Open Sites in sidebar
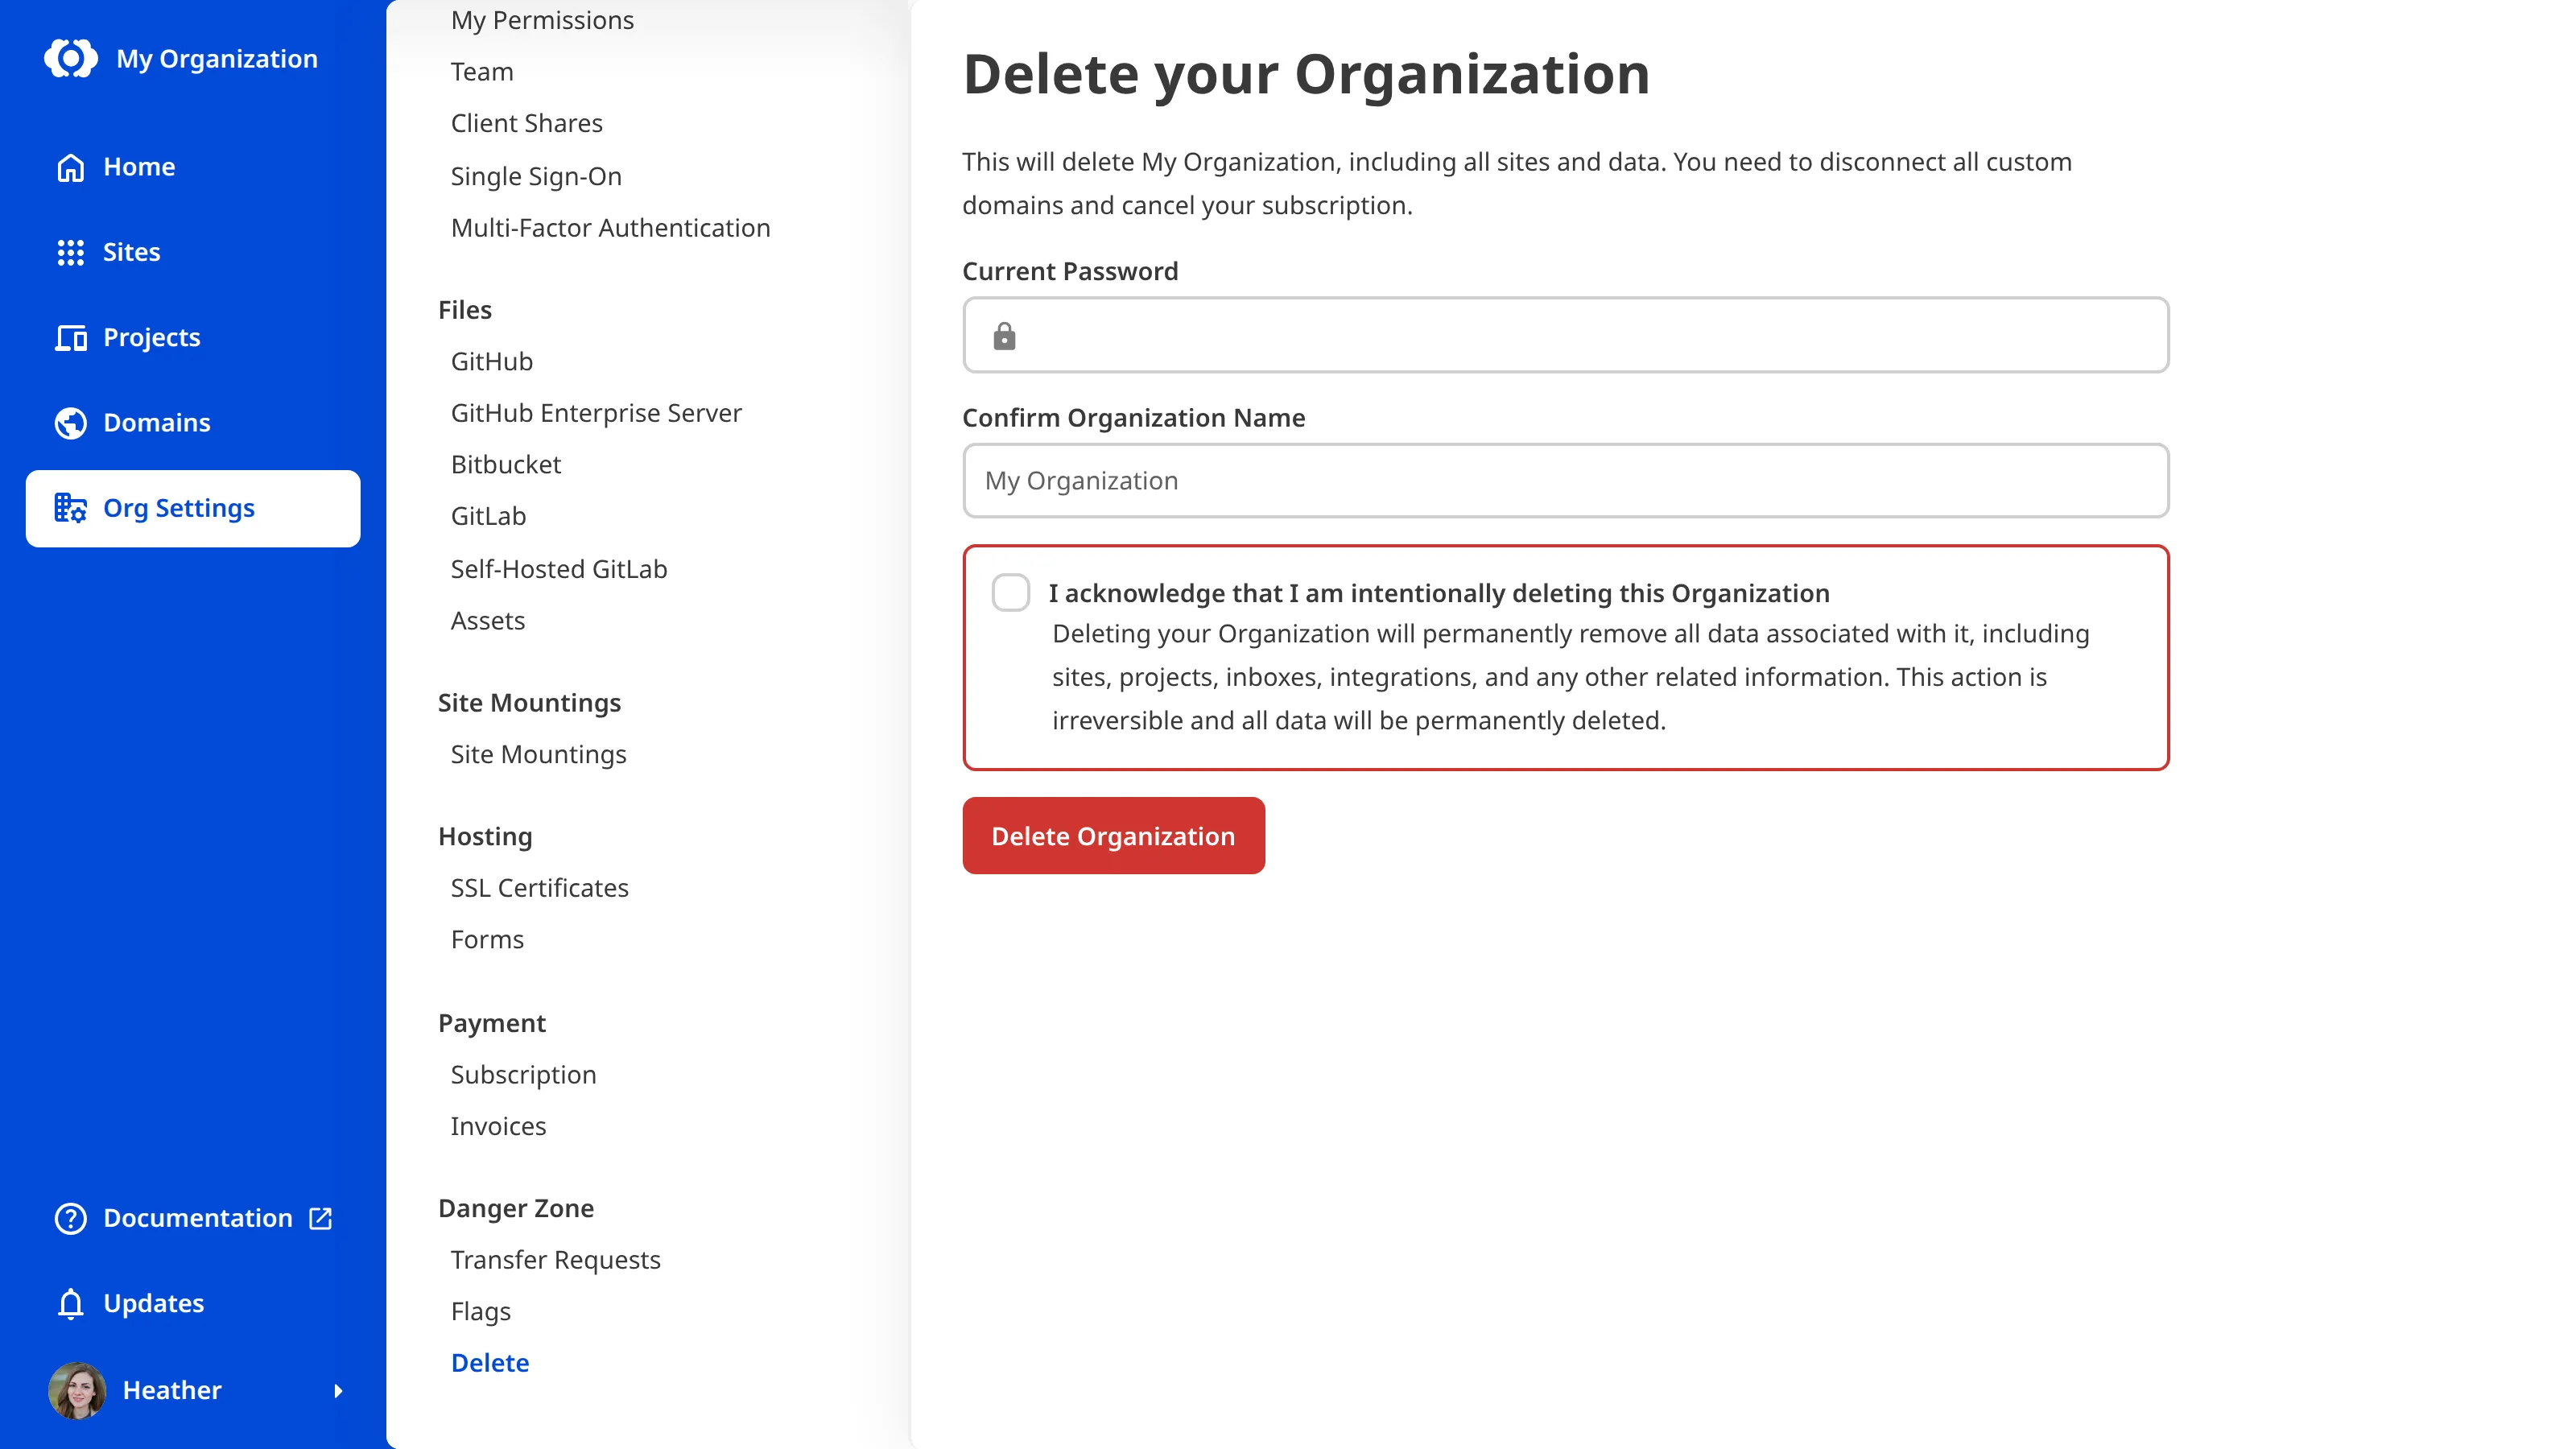This screenshot has width=2576, height=1449. (193, 252)
